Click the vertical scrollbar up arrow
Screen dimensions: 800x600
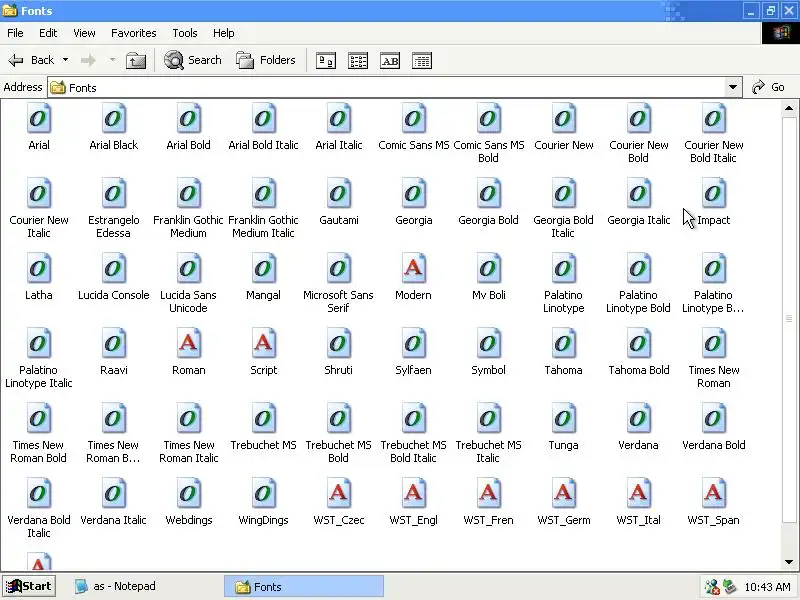click(789, 108)
